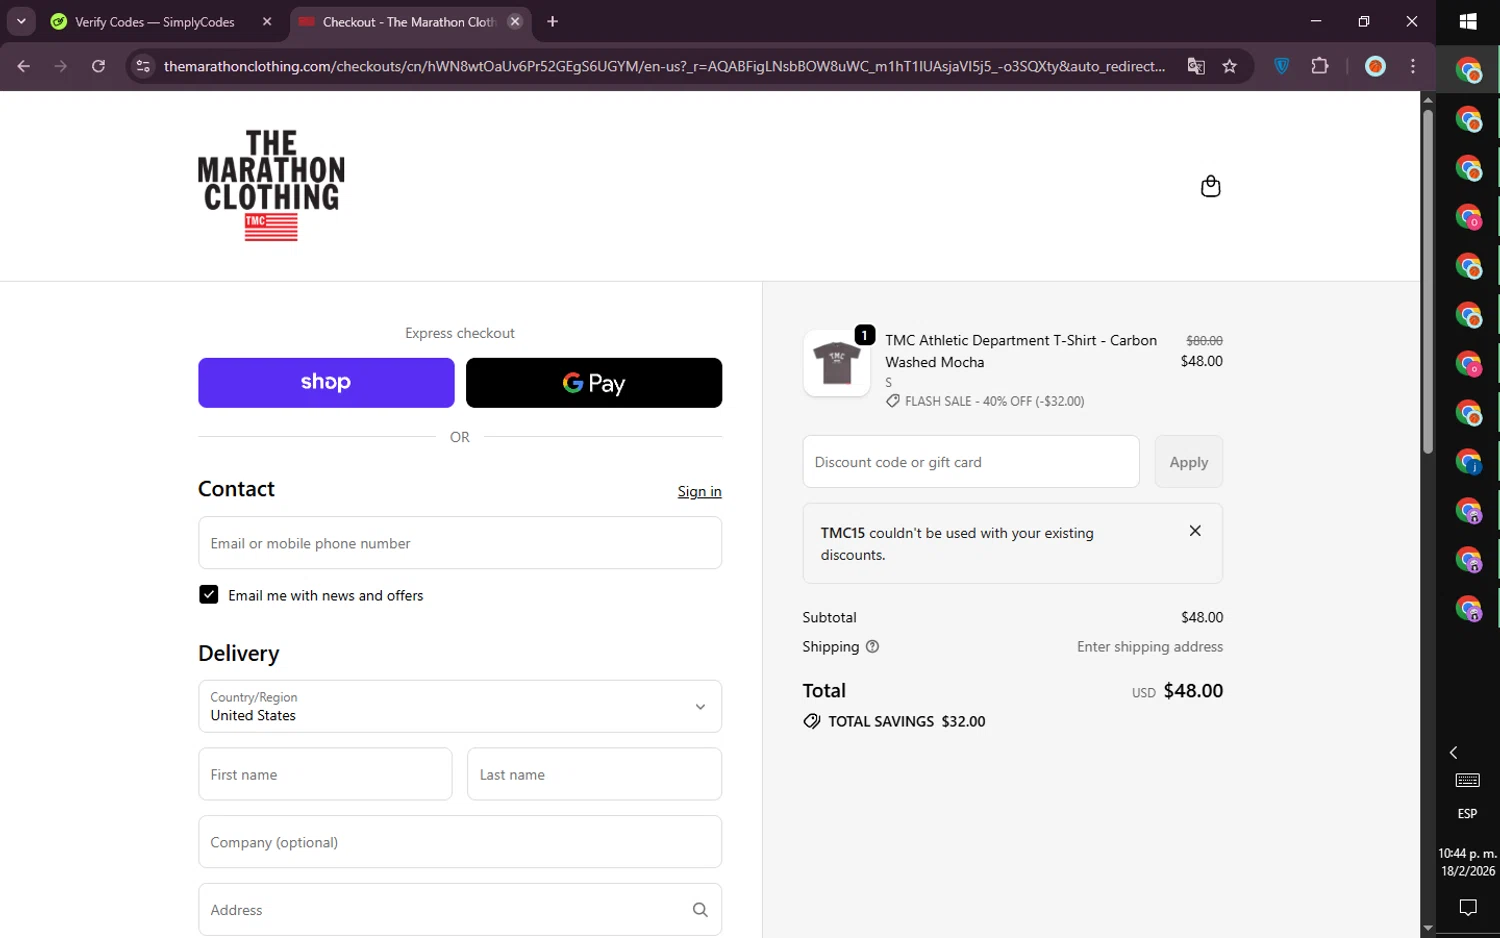Open the Windows Start button
This screenshot has height=938, width=1500.
1468,21
